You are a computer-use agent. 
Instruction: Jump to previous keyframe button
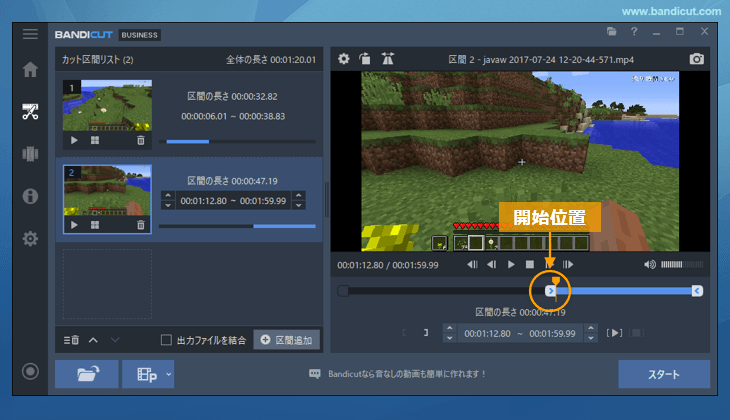pyautogui.click(x=472, y=264)
